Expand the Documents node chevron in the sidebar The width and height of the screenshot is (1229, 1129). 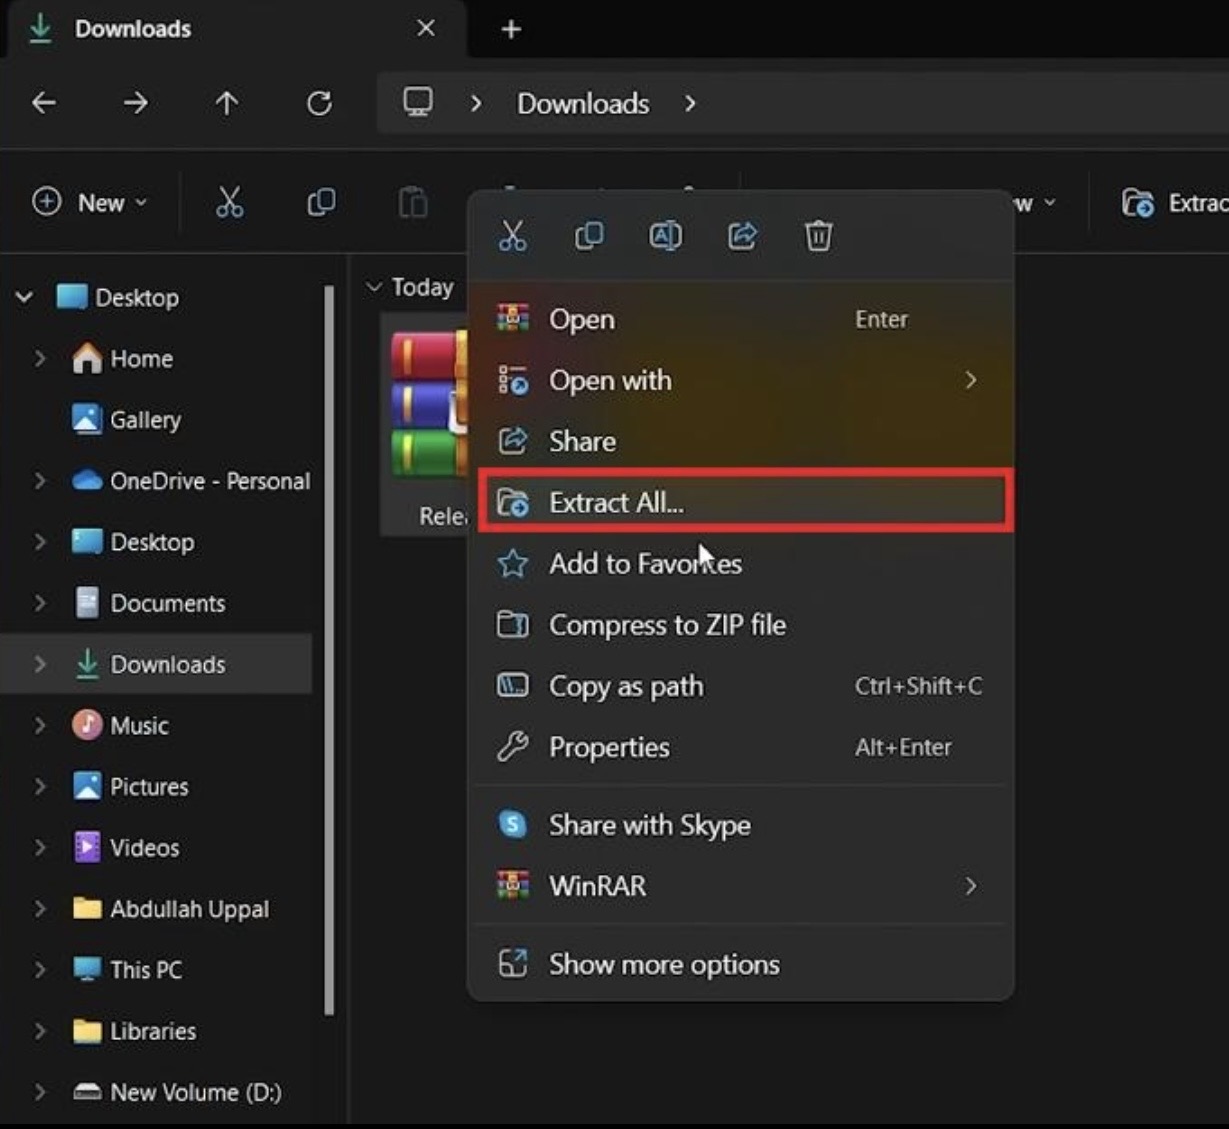40,603
